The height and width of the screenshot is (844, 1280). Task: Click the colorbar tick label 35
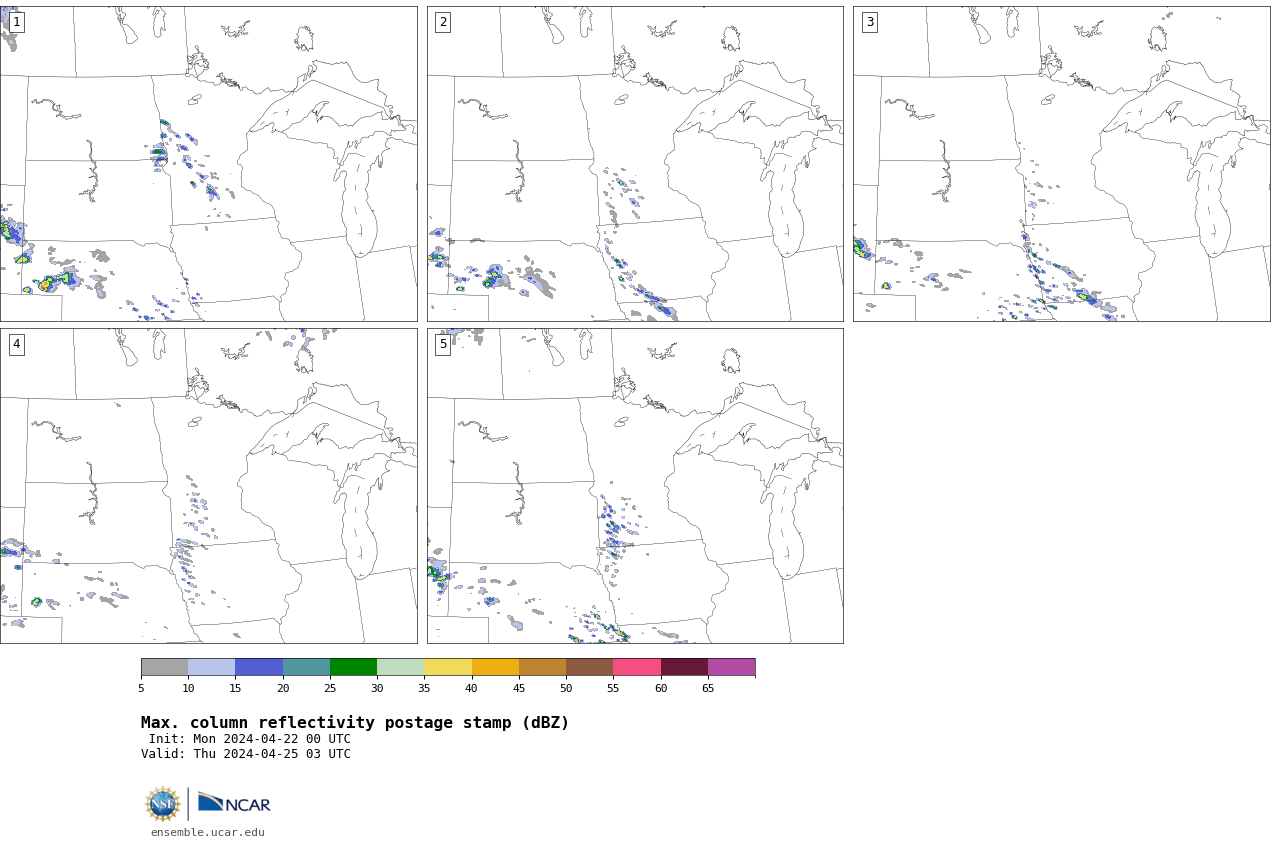[424, 688]
